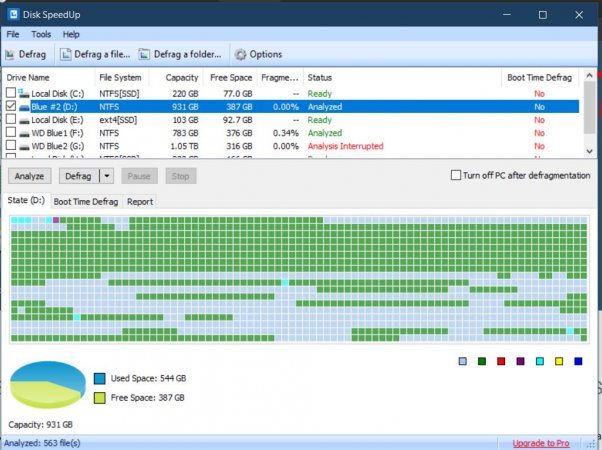Click the drive list scroll-down arrow
This screenshot has width=602, height=450.
coord(590,151)
